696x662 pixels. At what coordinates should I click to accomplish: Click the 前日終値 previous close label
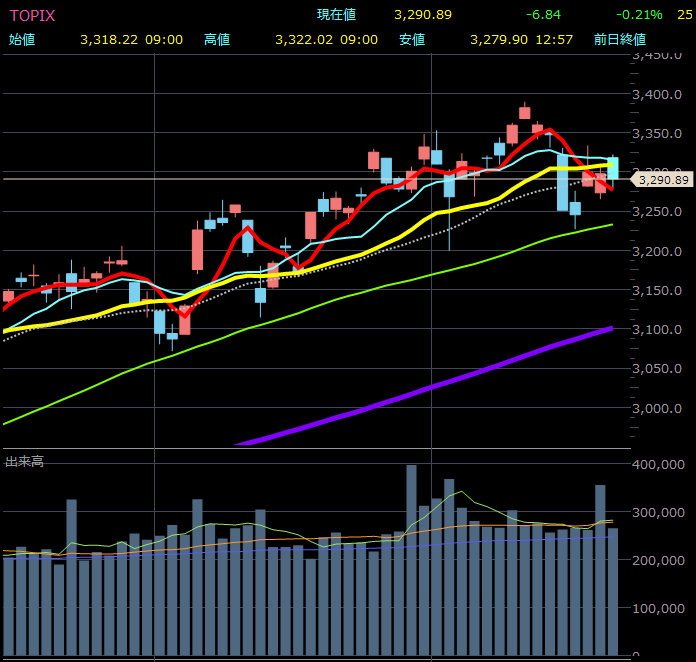click(x=619, y=39)
